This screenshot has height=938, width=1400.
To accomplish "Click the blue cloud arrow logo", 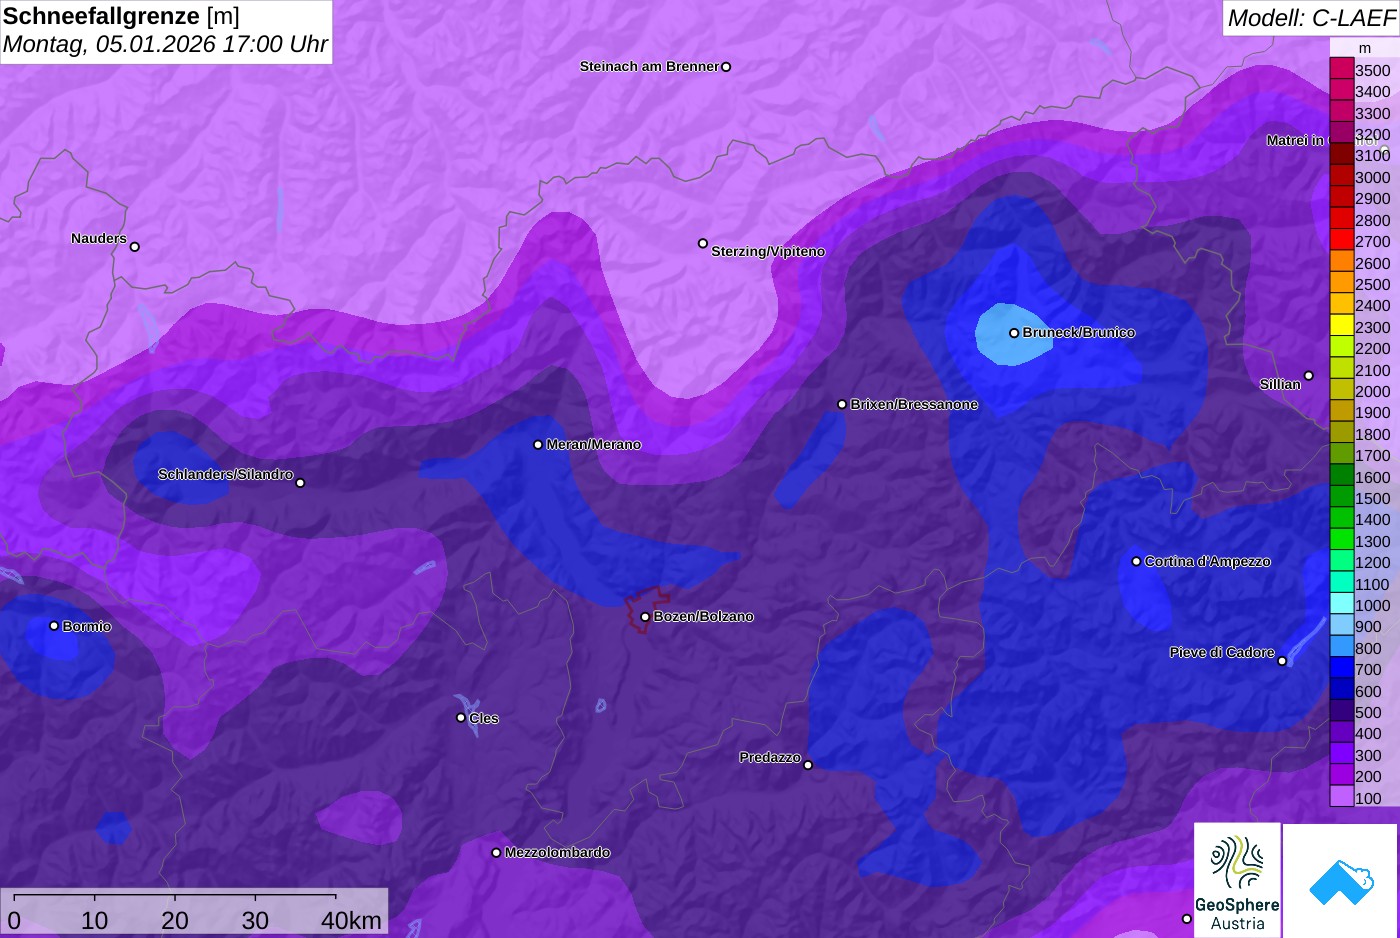I will tap(1340, 881).
